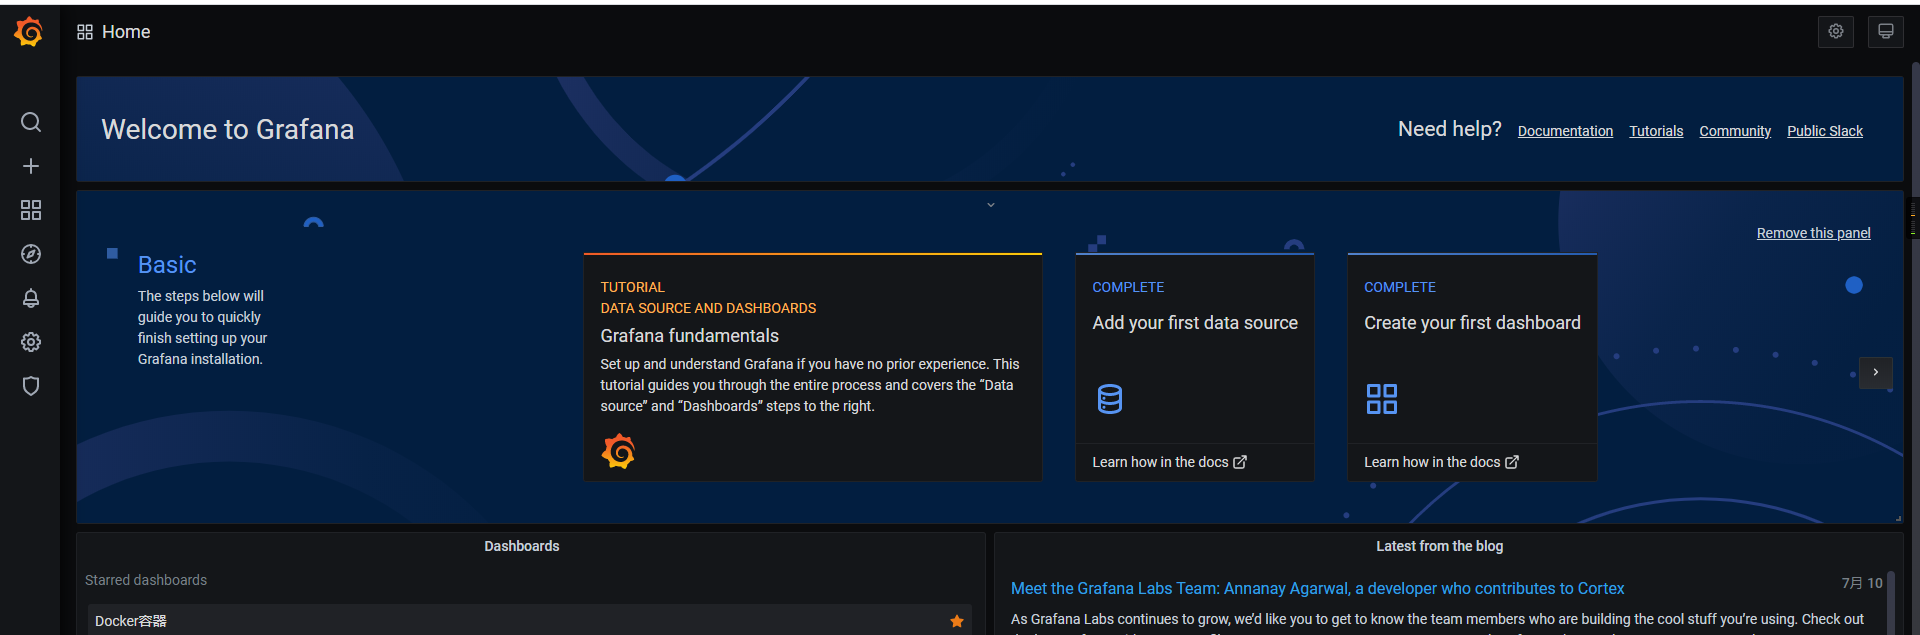Open the Alerting bell icon
1920x635 pixels.
(31, 298)
